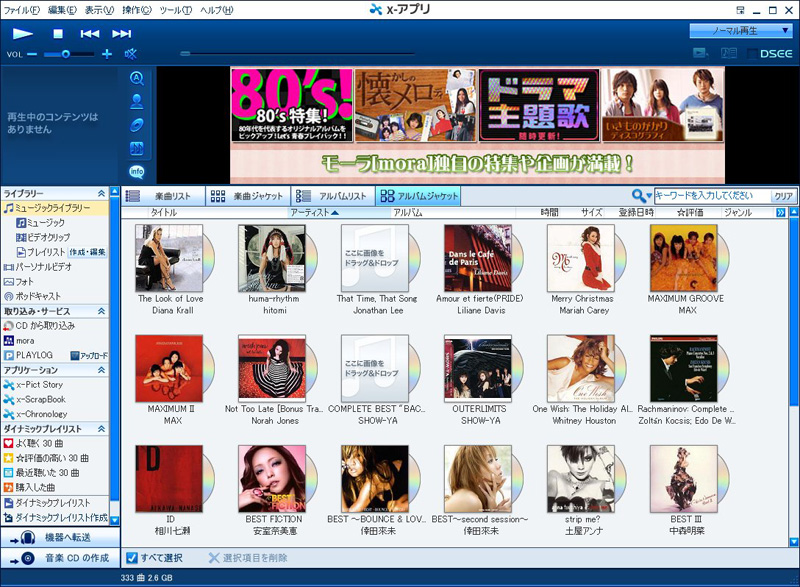Screen dimensions: 800x587
Task: Adjust the volume slider knob
Action: [x=65, y=54]
